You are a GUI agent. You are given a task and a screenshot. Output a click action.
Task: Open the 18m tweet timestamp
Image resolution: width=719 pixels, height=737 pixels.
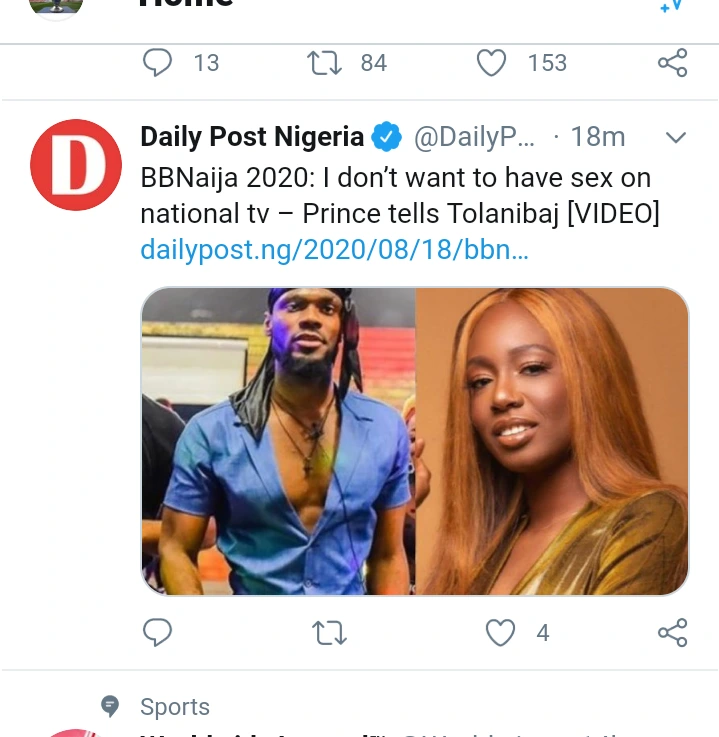pyautogui.click(x=598, y=136)
